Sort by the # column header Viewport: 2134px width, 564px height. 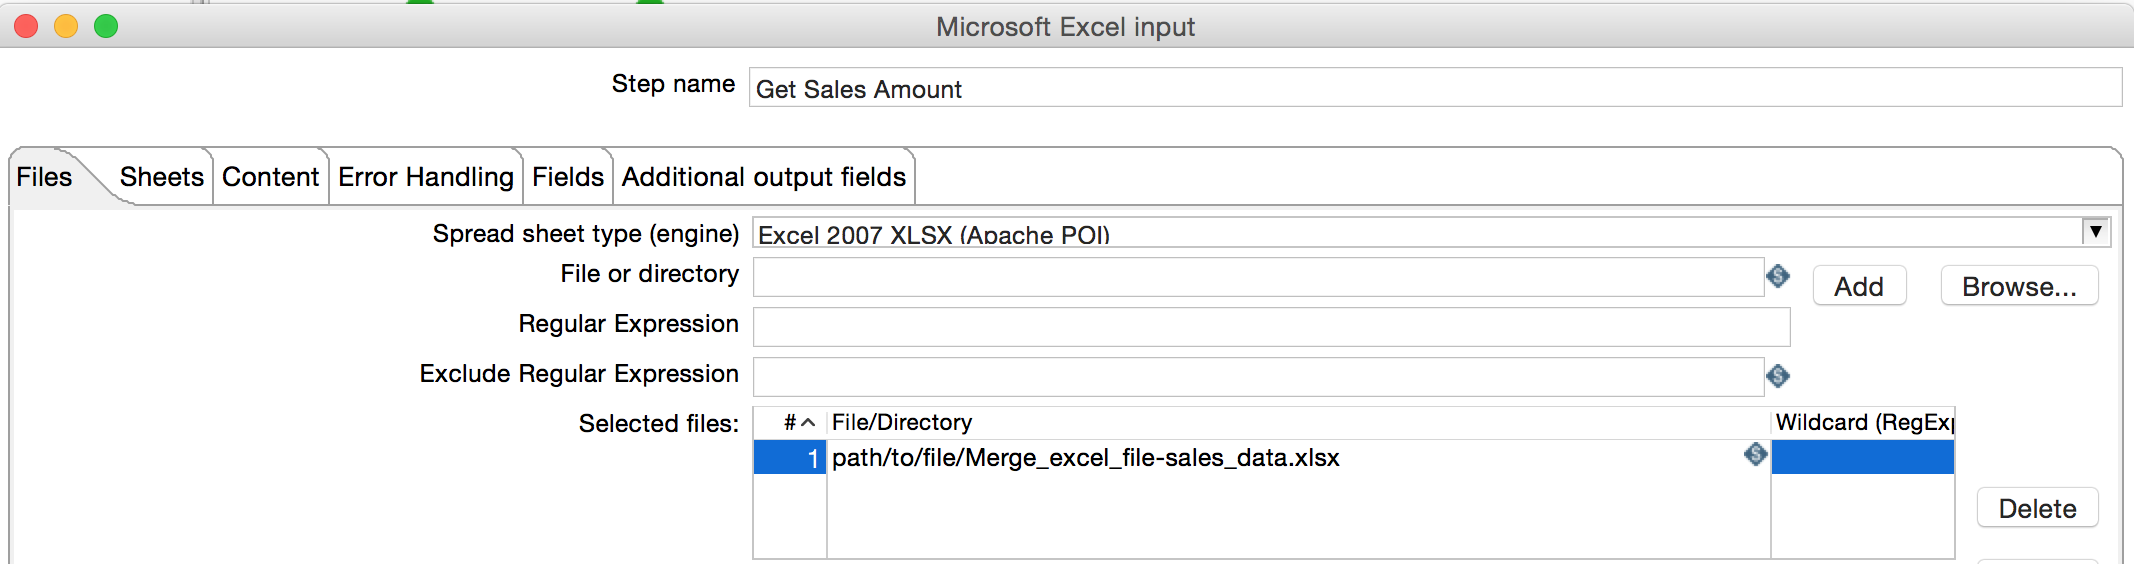pos(798,423)
